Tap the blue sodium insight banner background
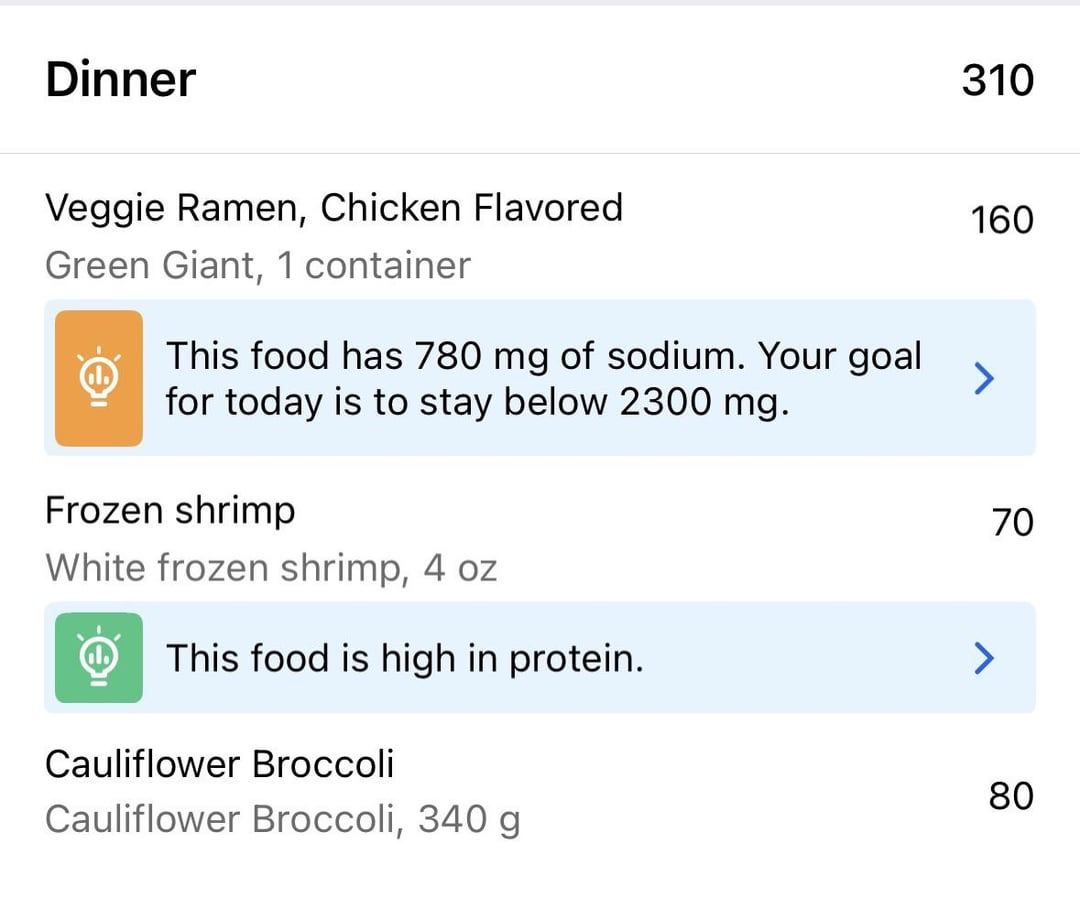The width and height of the screenshot is (1080, 919). point(540,378)
